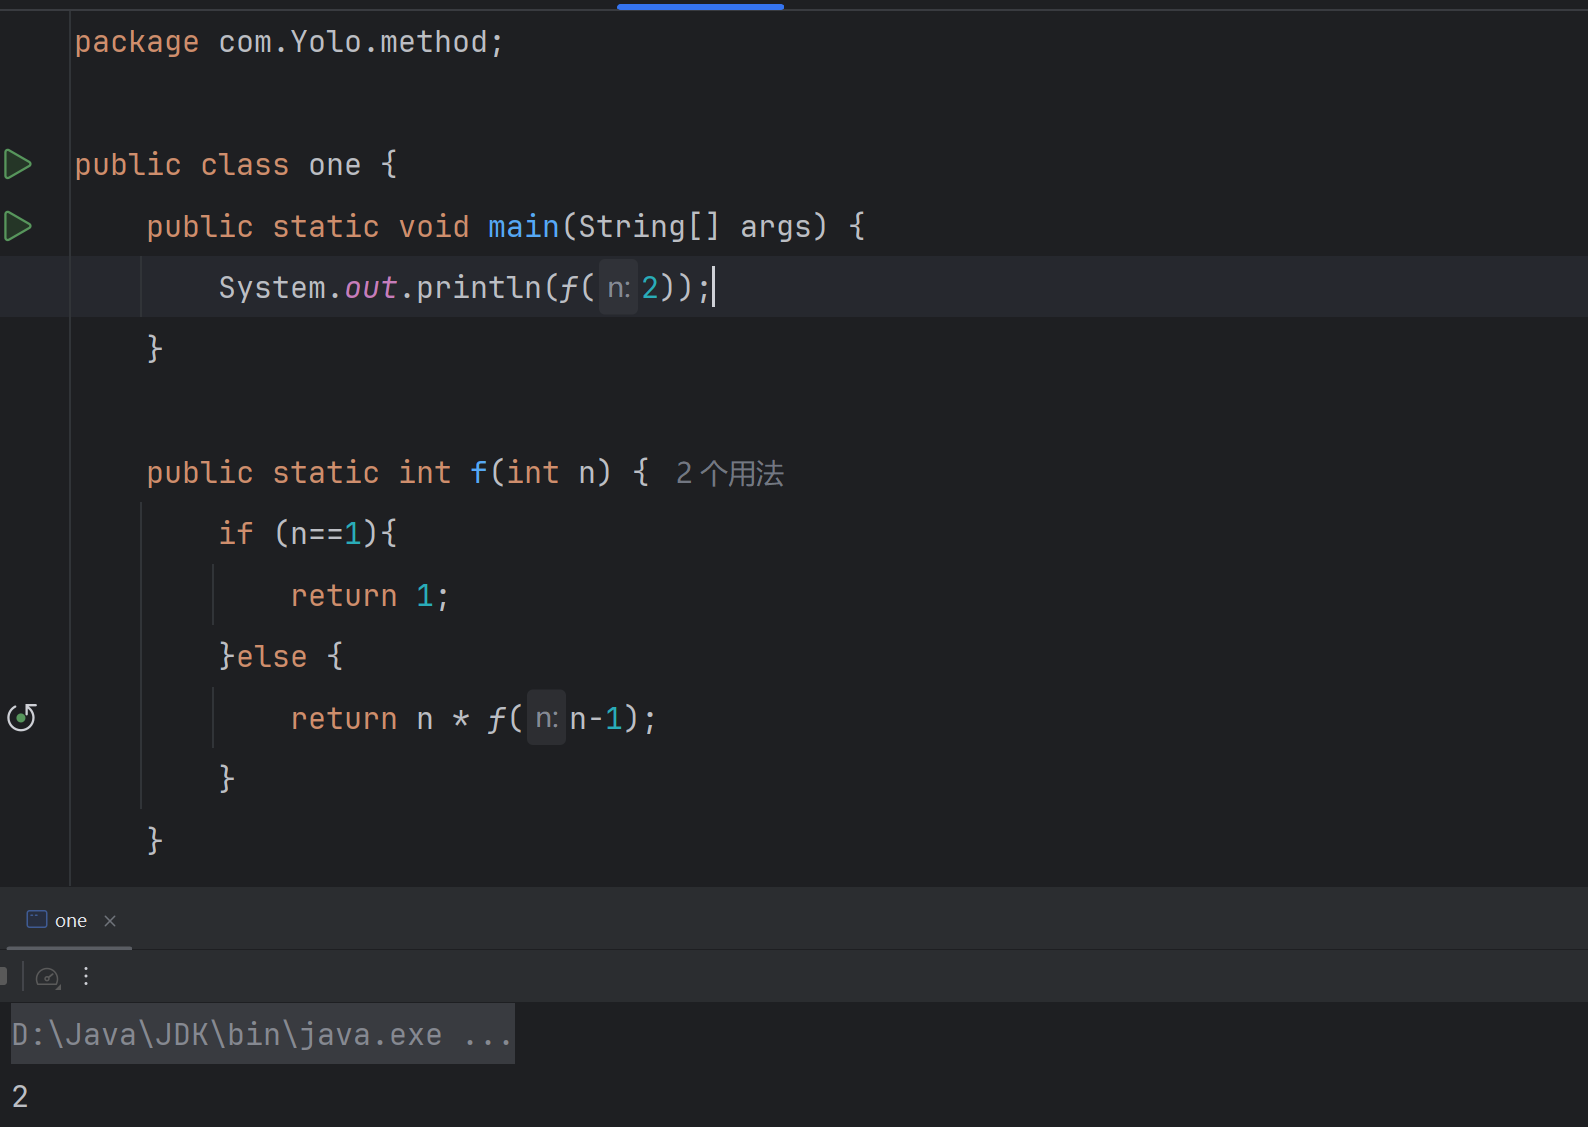1588x1127 pixels.
Task: Expand the java.exe command line
Action: (263, 1034)
